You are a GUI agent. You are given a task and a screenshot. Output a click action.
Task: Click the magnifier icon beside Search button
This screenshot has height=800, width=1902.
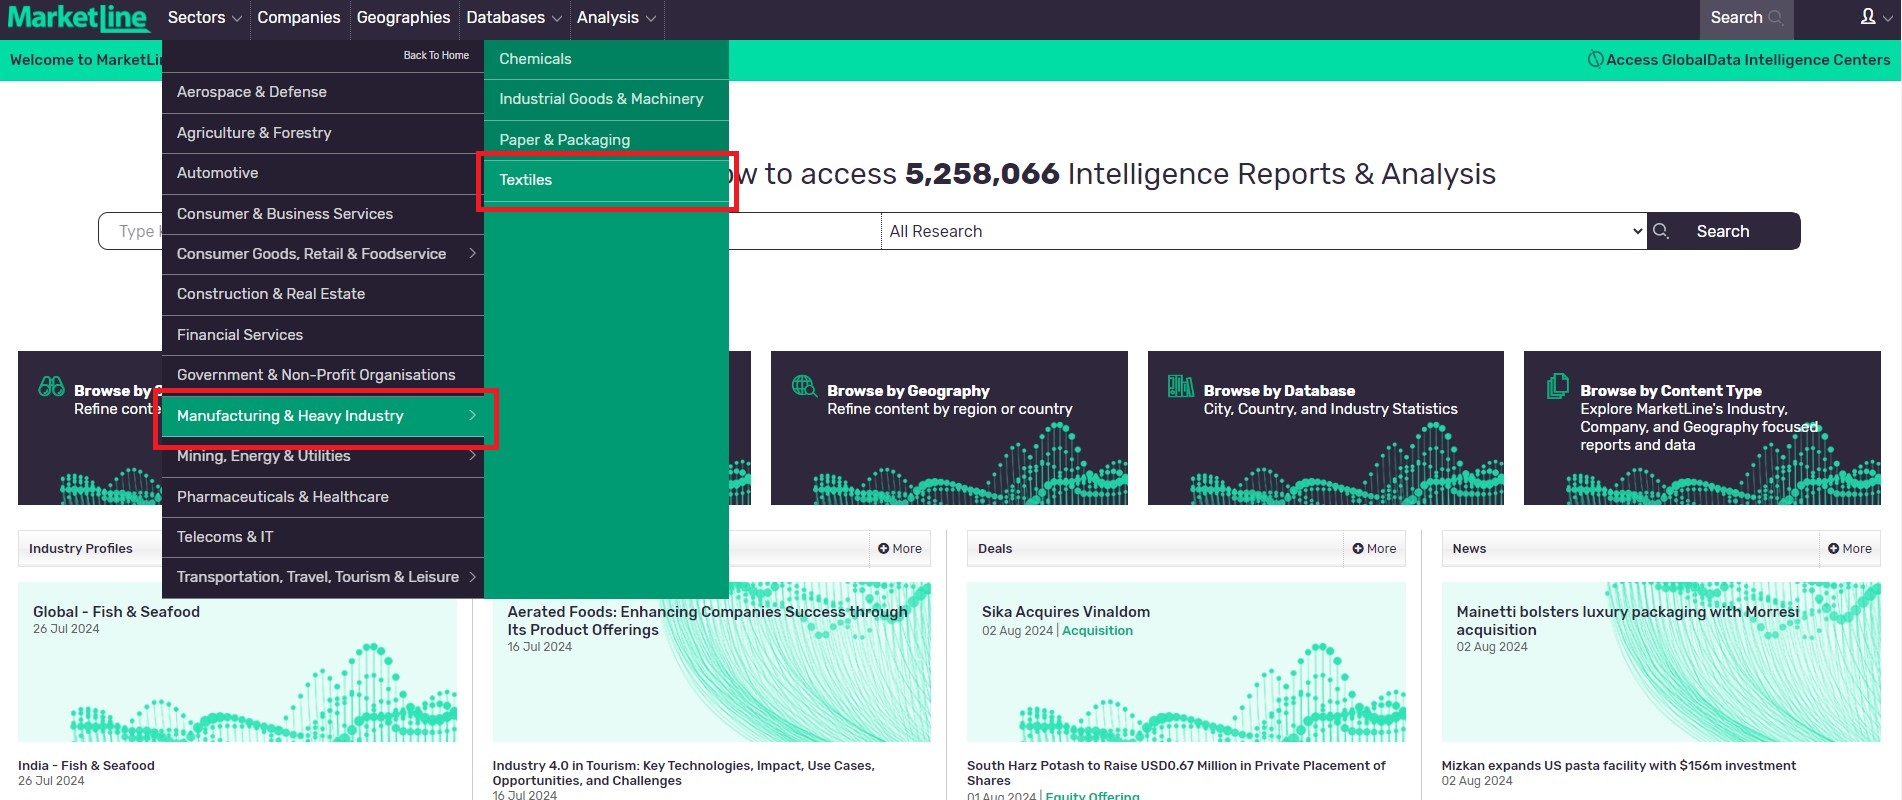coord(1662,231)
